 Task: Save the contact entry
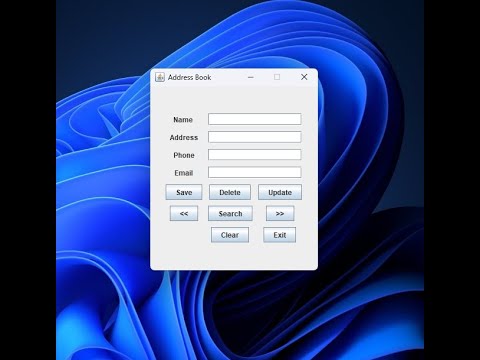[x=184, y=192]
